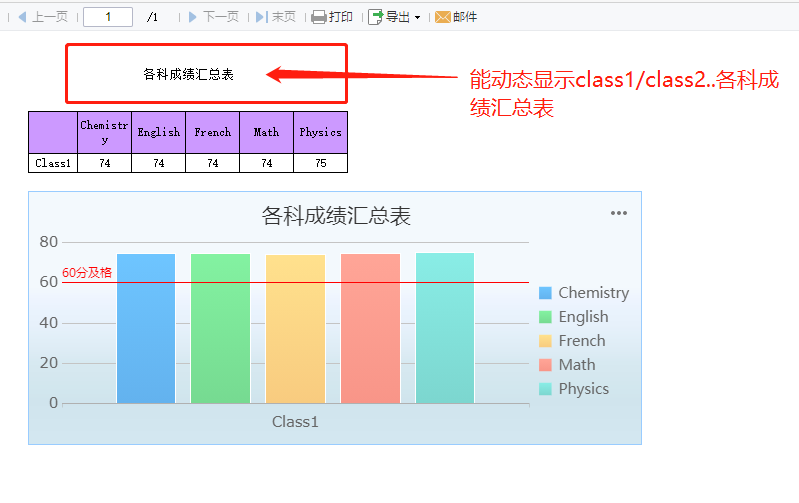Select the green English bar in chart
Screen dimensions: 799x503
click(x=221, y=329)
